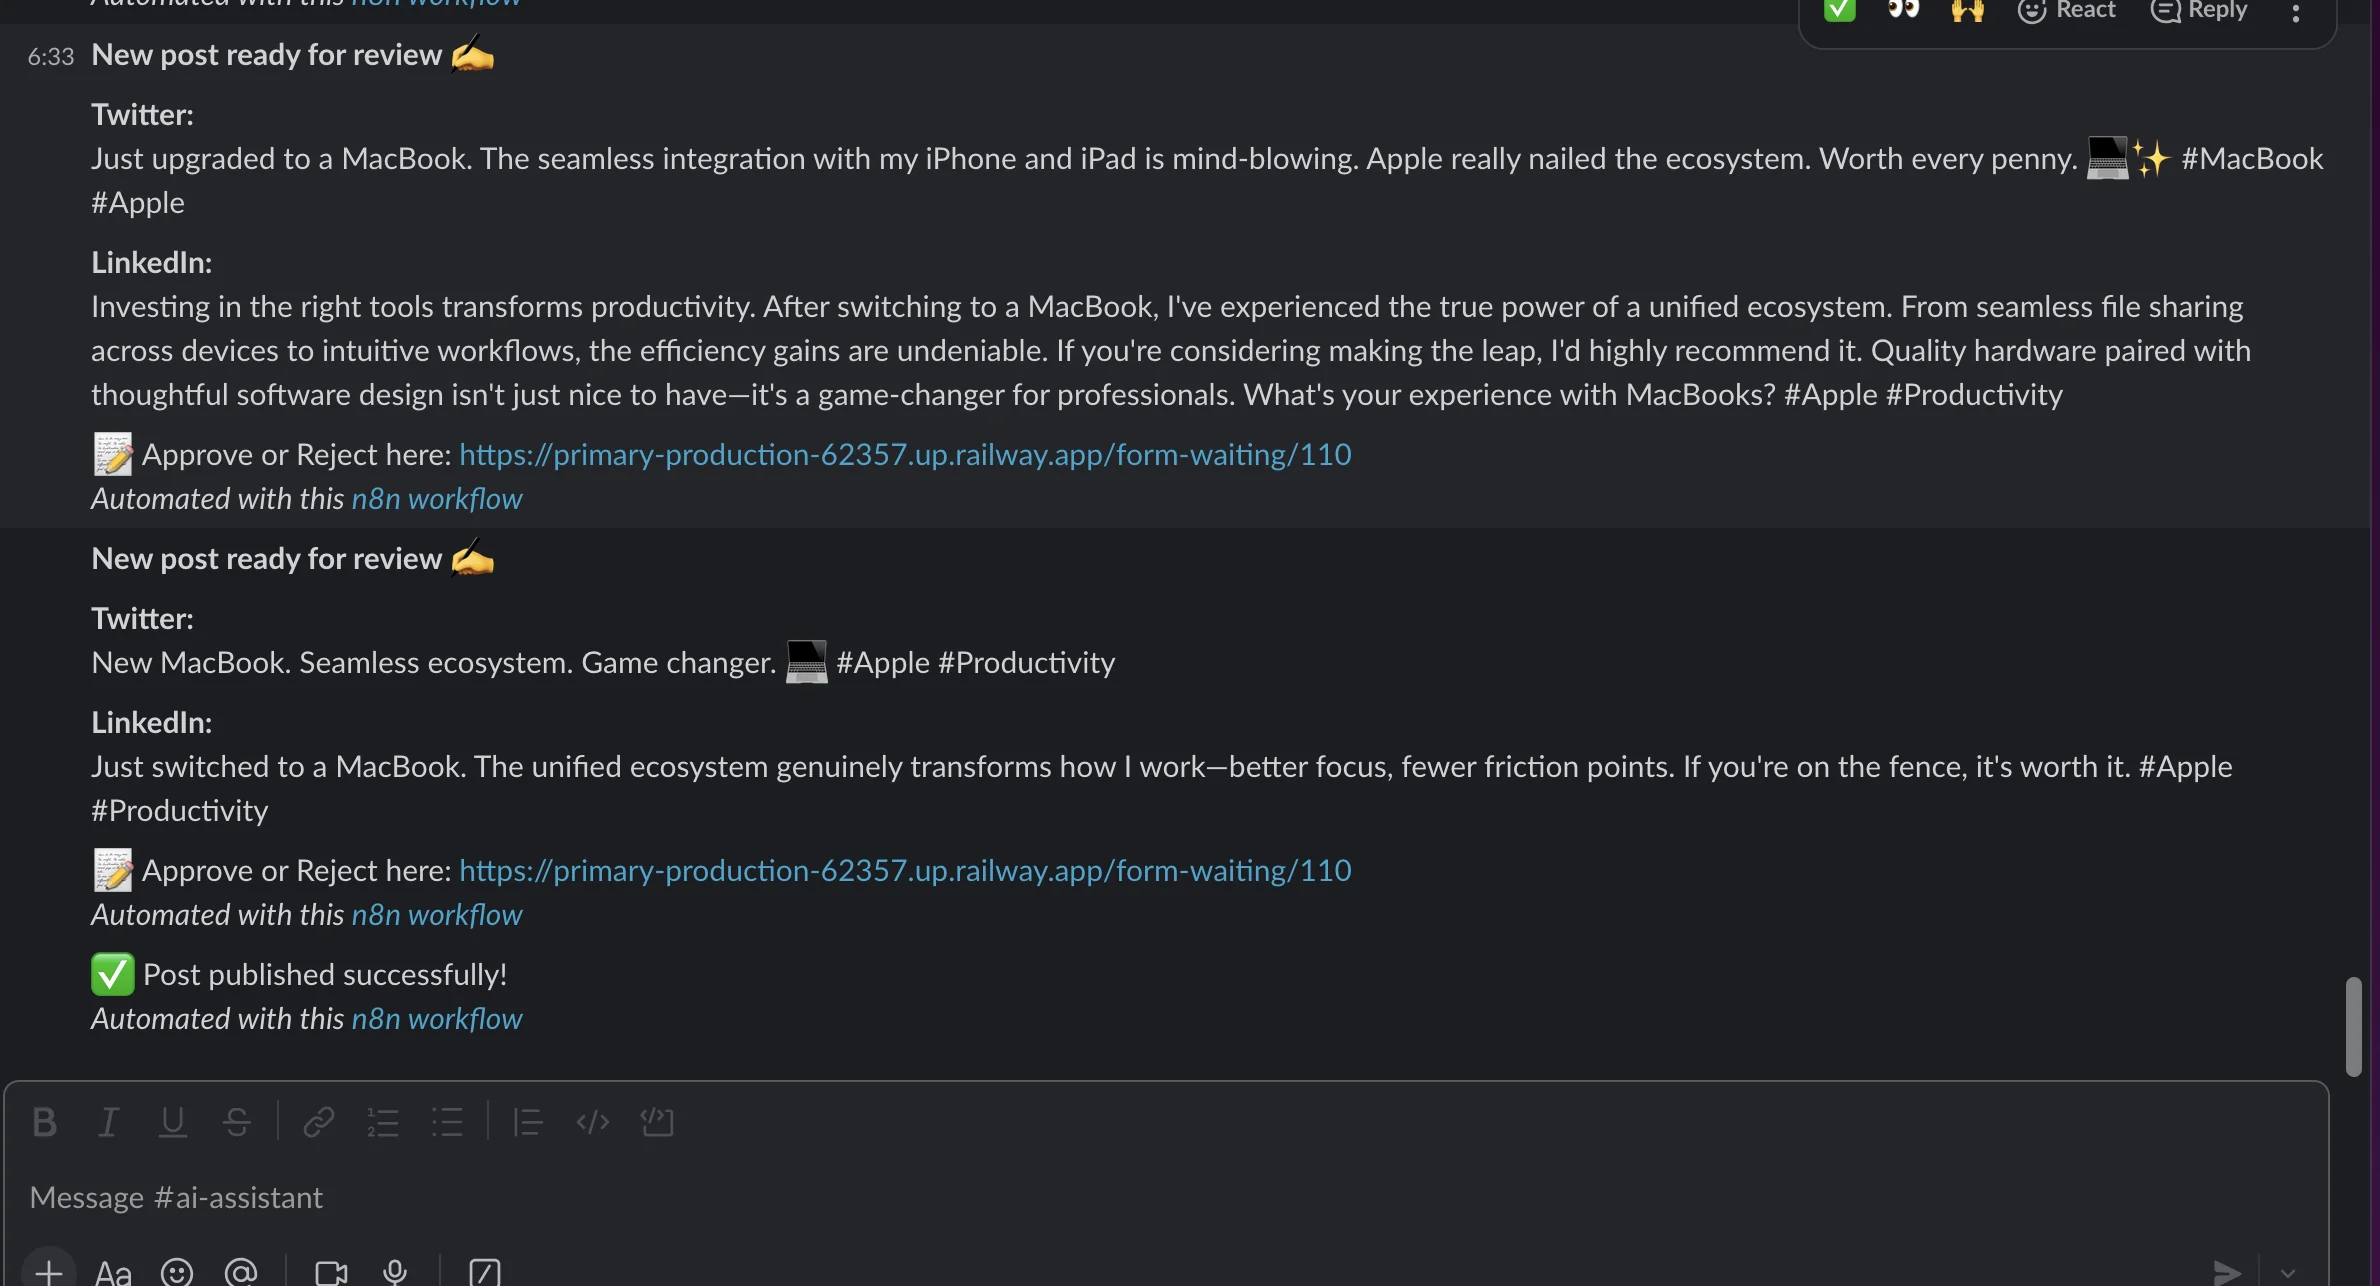The image size is (2380, 1286).
Task: Insert a code block
Action: click(657, 1122)
